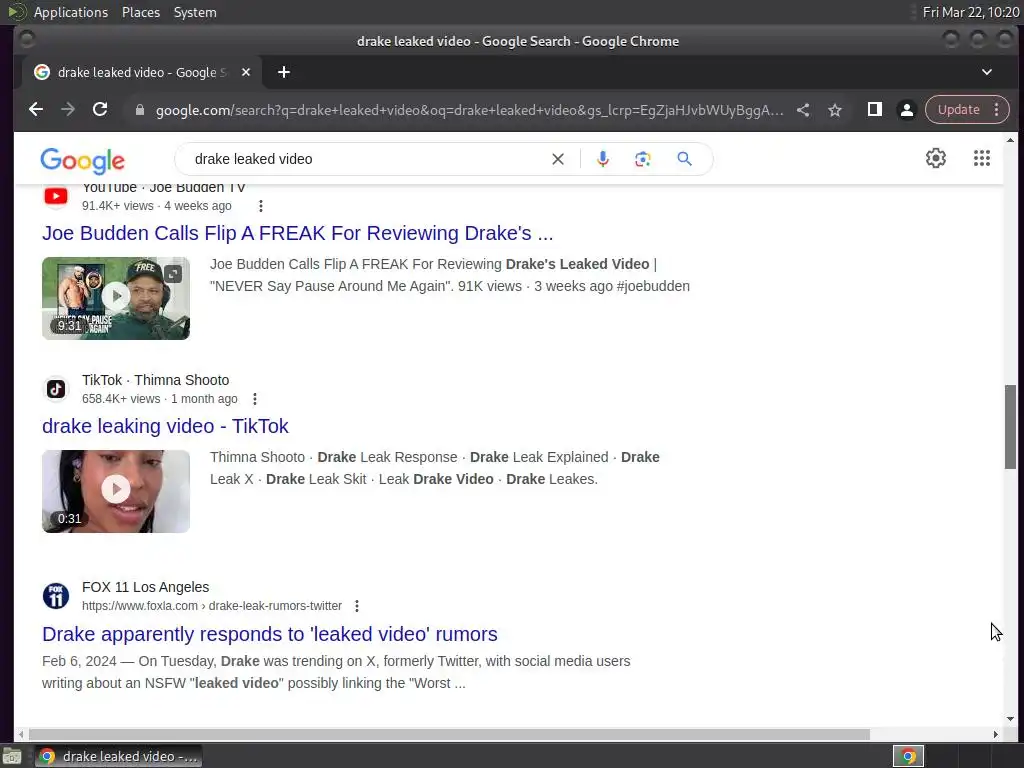The height and width of the screenshot is (768, 1024).
Task: Go back to previous page
Action: pyautogui.click(x=36, y=110)
